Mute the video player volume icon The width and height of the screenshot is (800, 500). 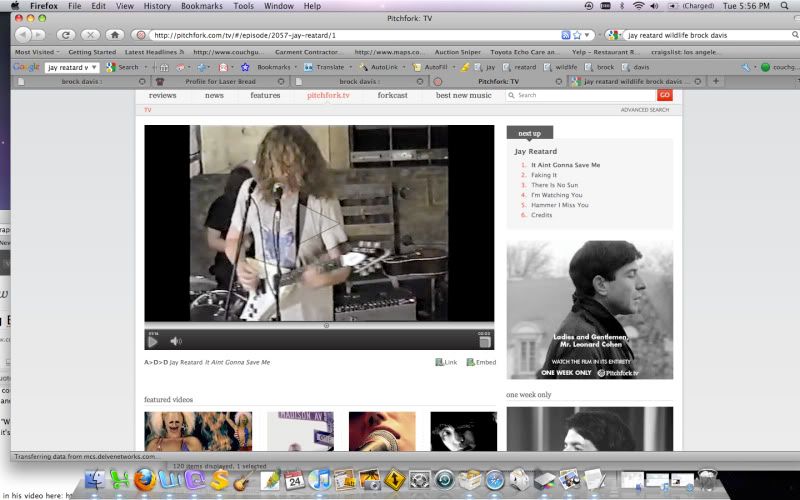pos(176,341)
